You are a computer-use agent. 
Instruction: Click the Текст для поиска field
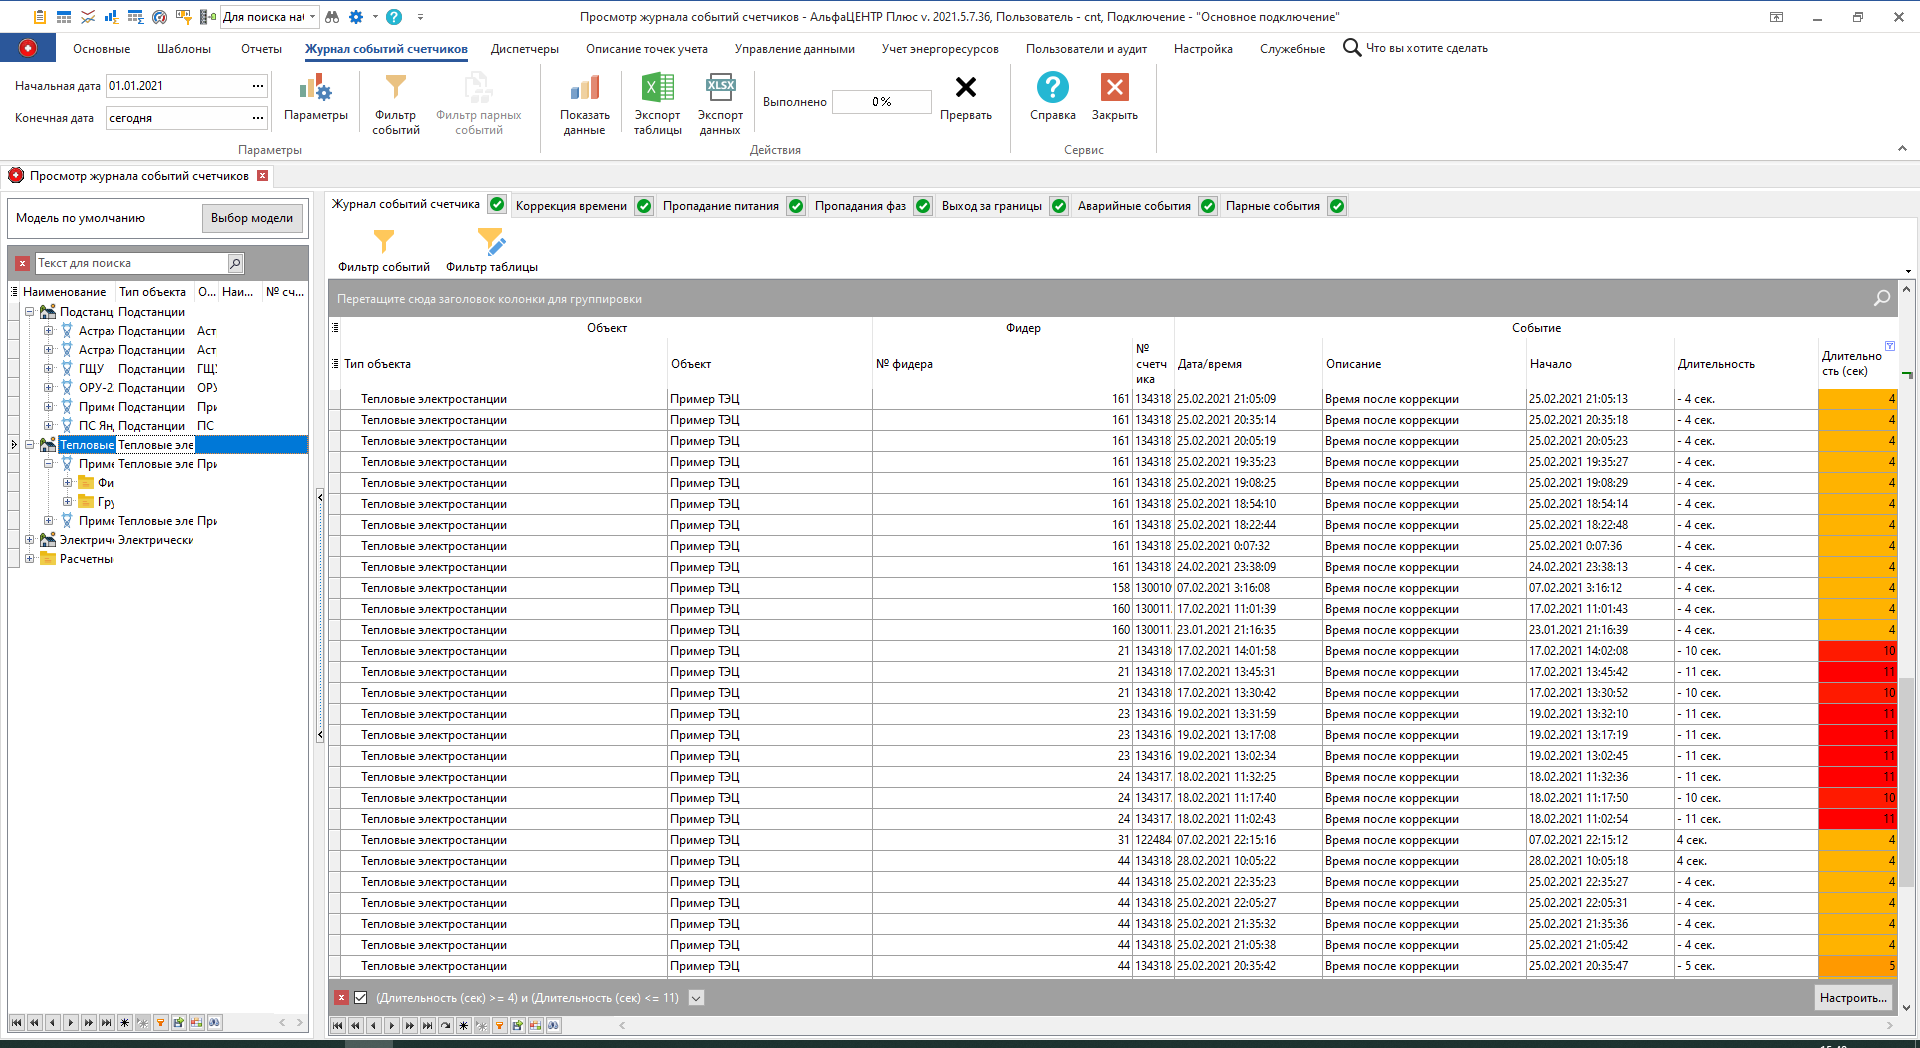(x=130, y=263)
